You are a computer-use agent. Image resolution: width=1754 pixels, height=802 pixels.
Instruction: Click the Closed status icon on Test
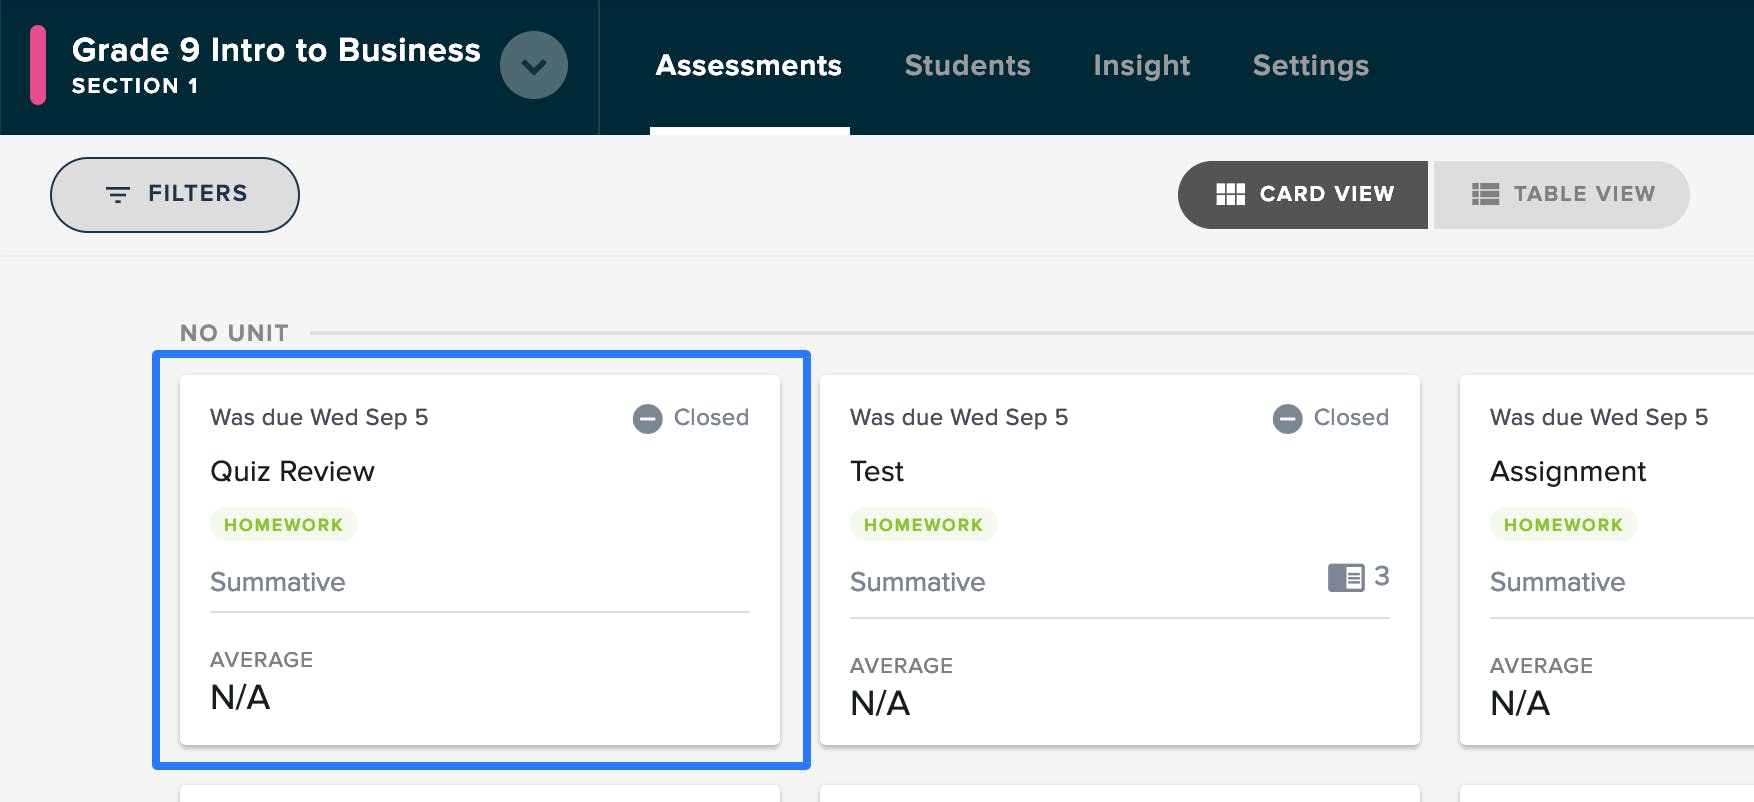(1288, 418)
